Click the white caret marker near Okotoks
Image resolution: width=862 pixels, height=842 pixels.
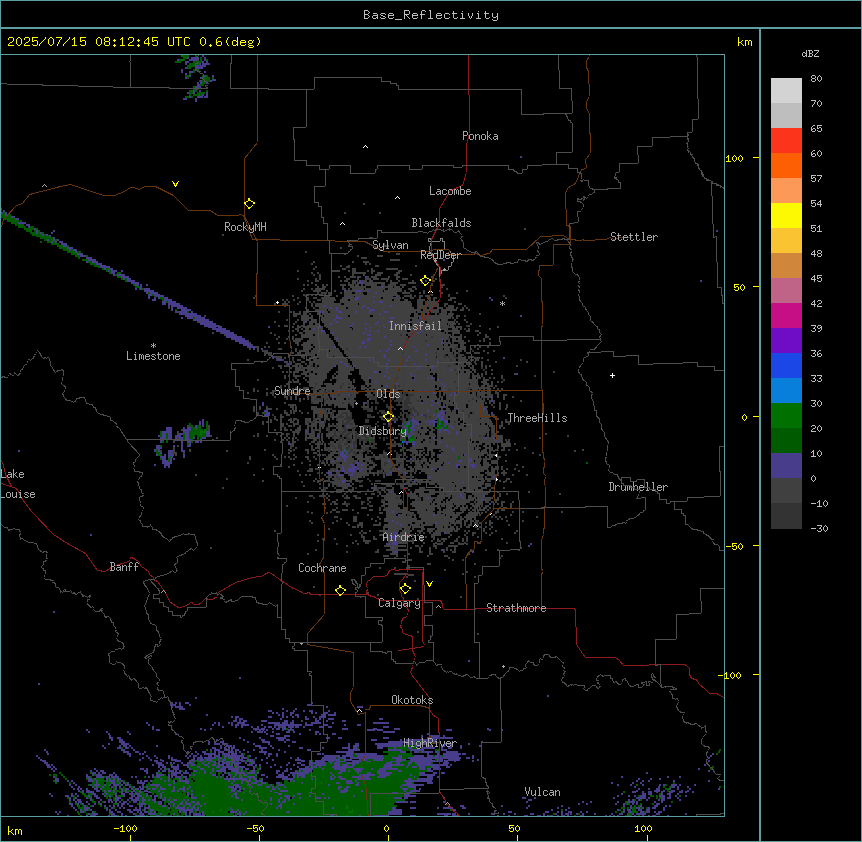click(359, 711)
